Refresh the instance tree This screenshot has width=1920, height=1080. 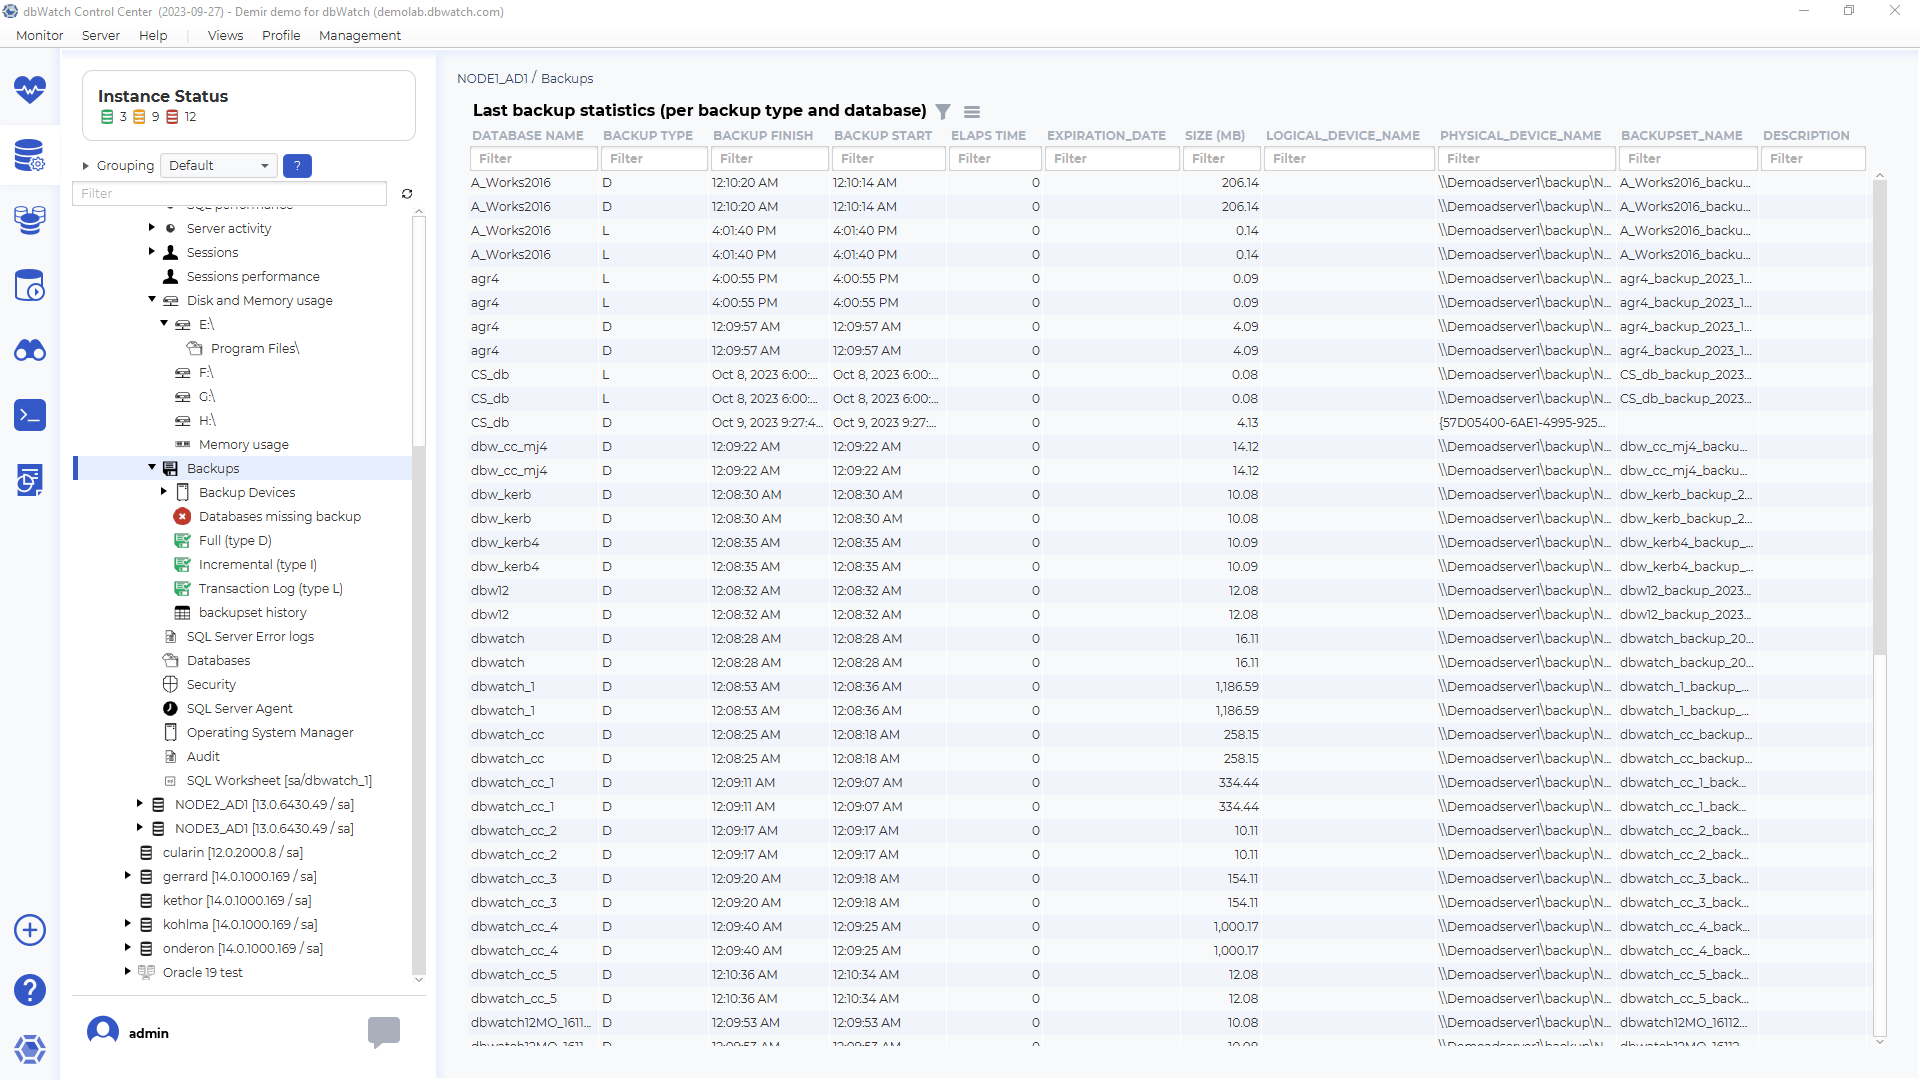coord(407,194)
